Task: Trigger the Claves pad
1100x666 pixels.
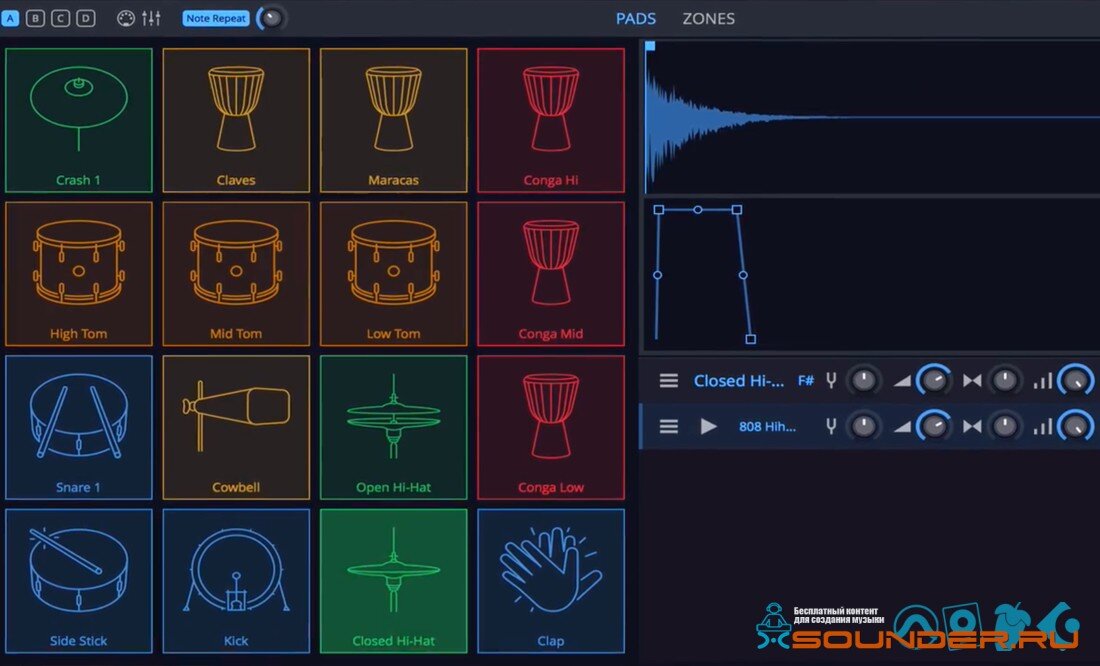Action: coord(236,120)
